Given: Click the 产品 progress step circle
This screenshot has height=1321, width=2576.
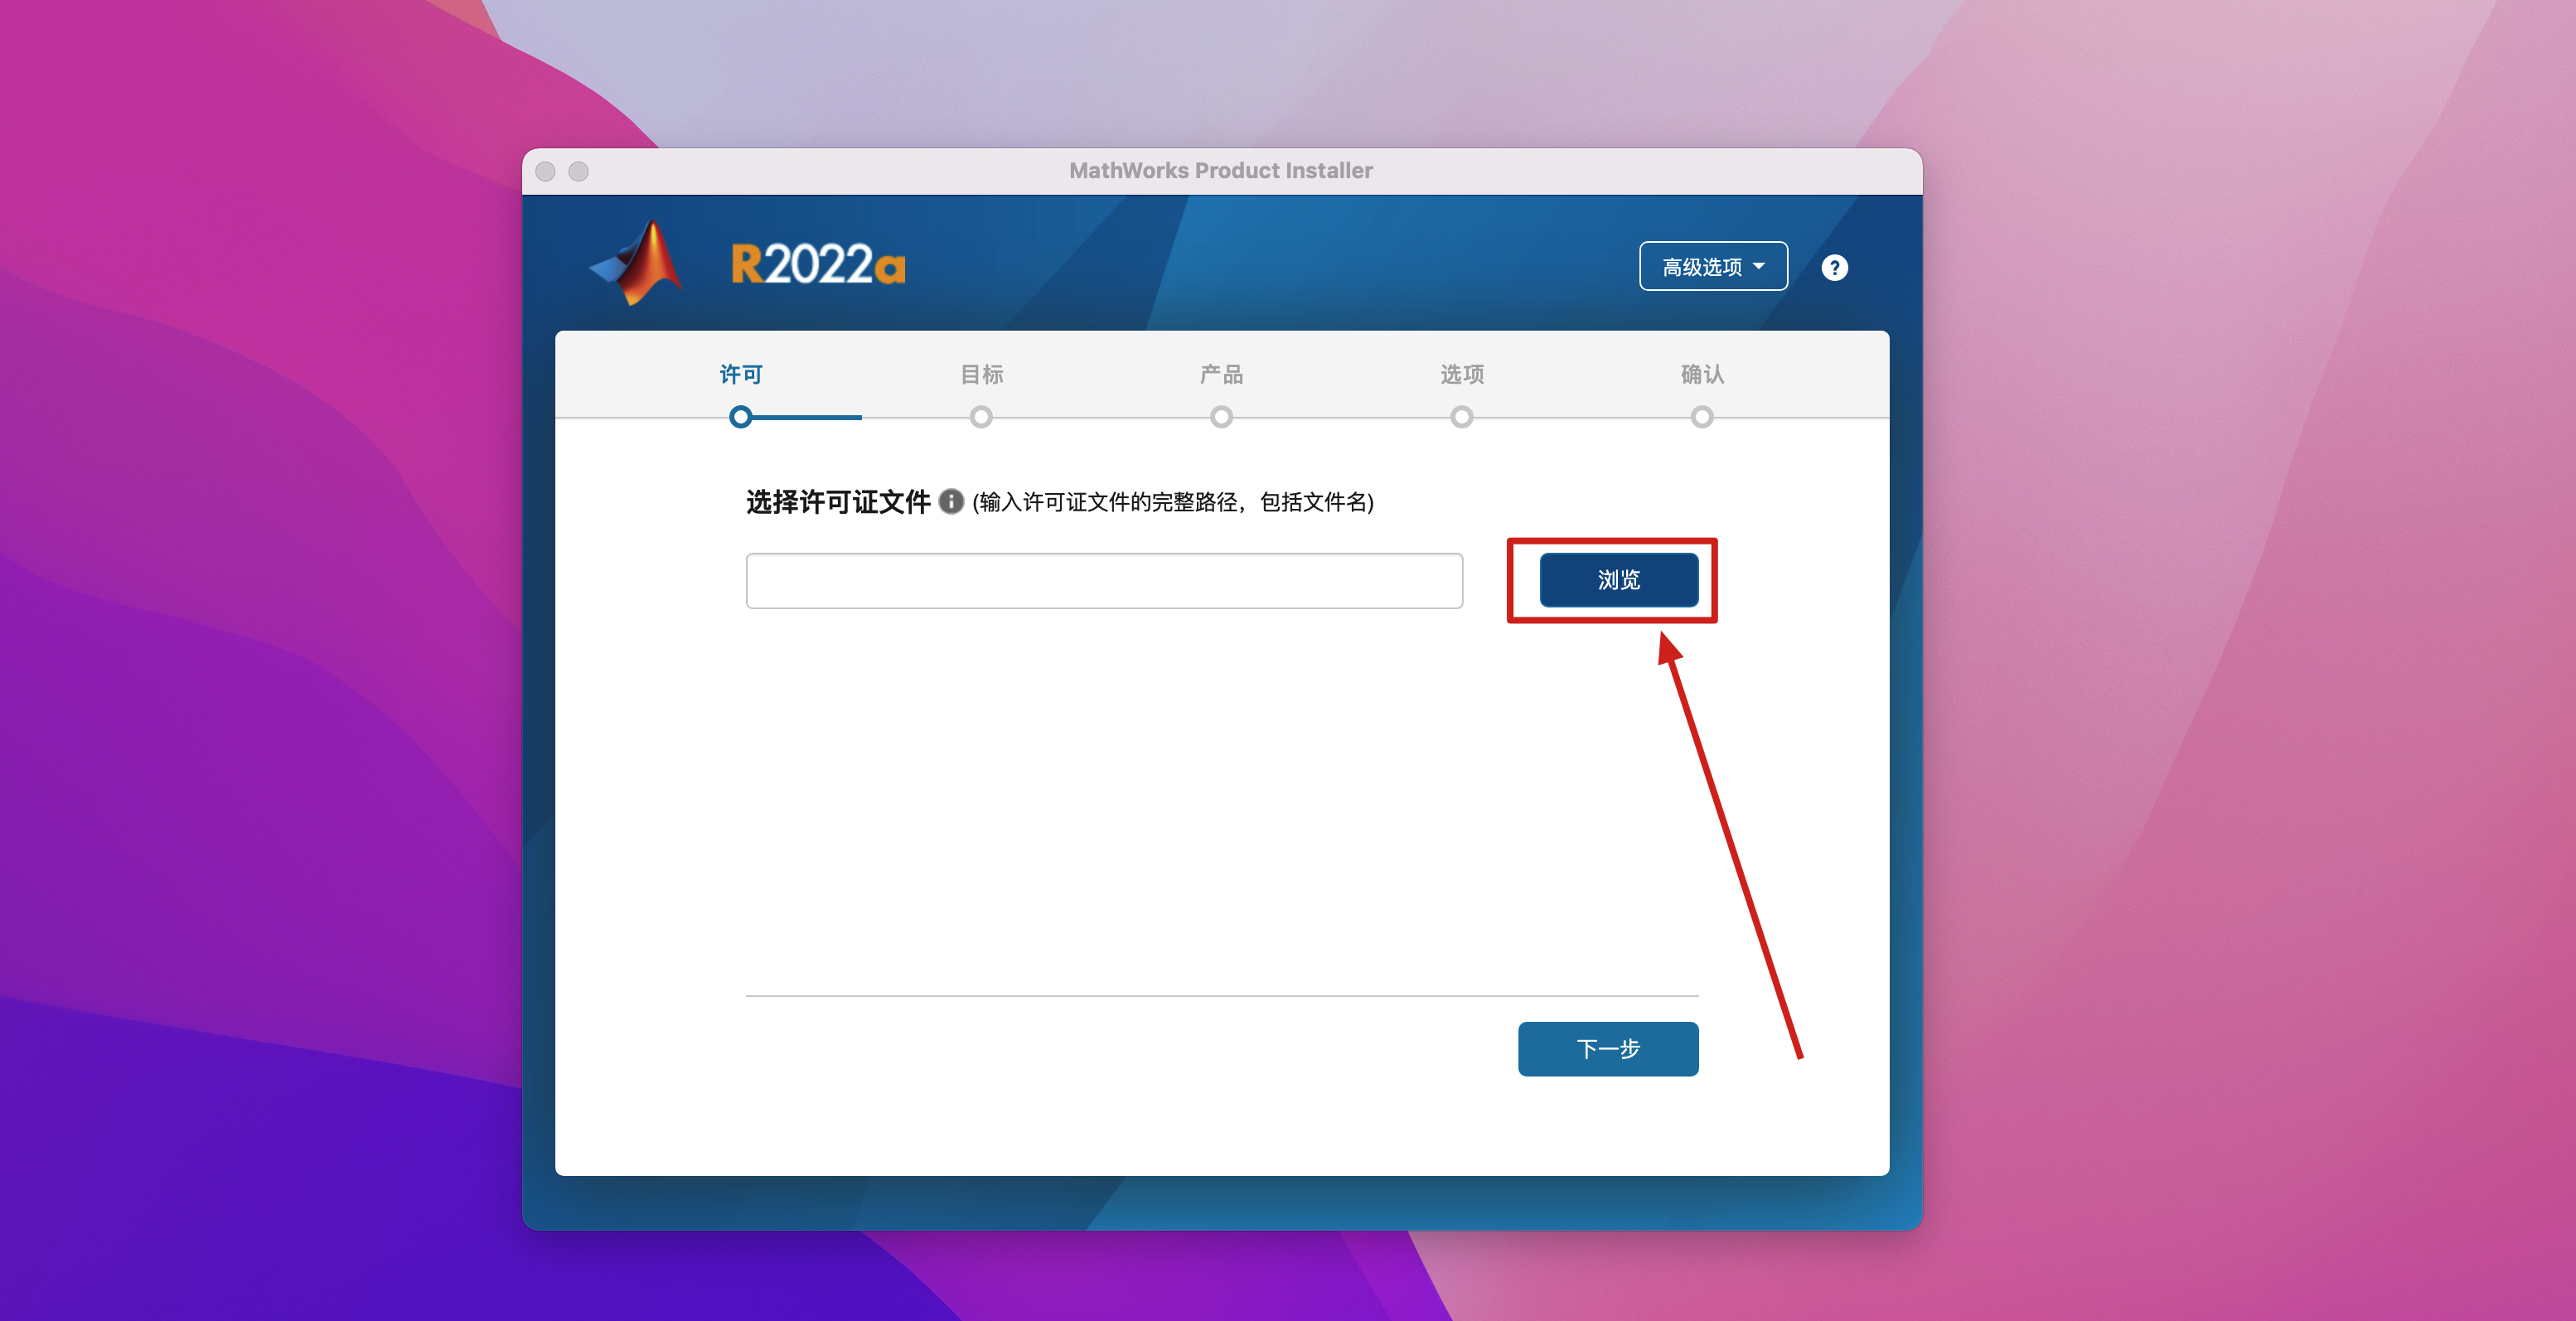Looking at the screenshot, I should [1221, 417].
